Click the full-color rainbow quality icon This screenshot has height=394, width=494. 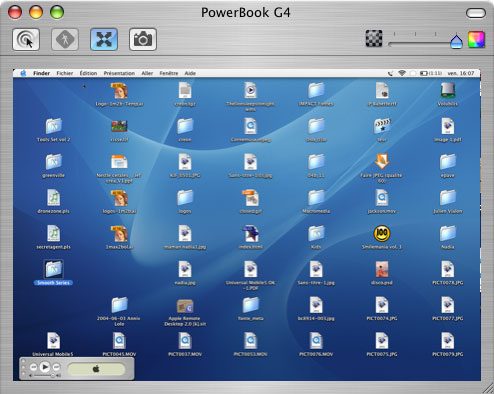pyautogui.click(x=476, y=39)
